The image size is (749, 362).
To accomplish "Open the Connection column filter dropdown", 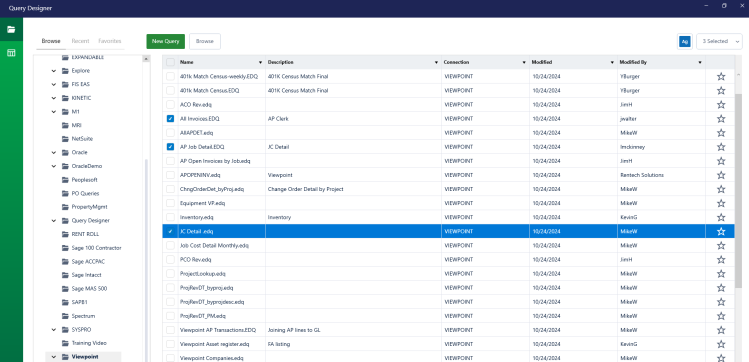I will point(524,63).
